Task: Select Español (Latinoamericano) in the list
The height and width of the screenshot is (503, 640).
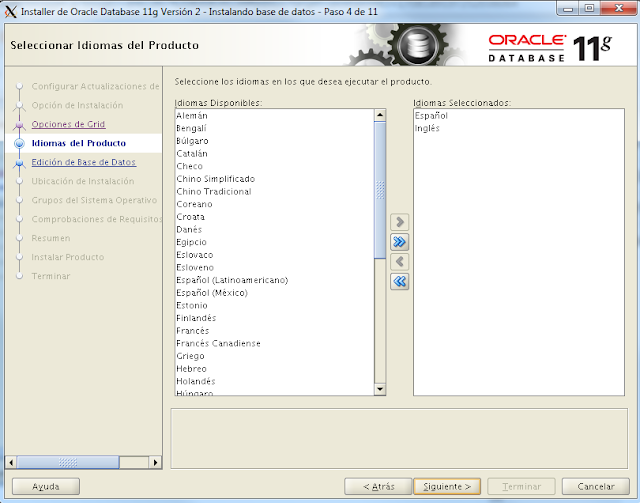Action: tap(274, 280)
